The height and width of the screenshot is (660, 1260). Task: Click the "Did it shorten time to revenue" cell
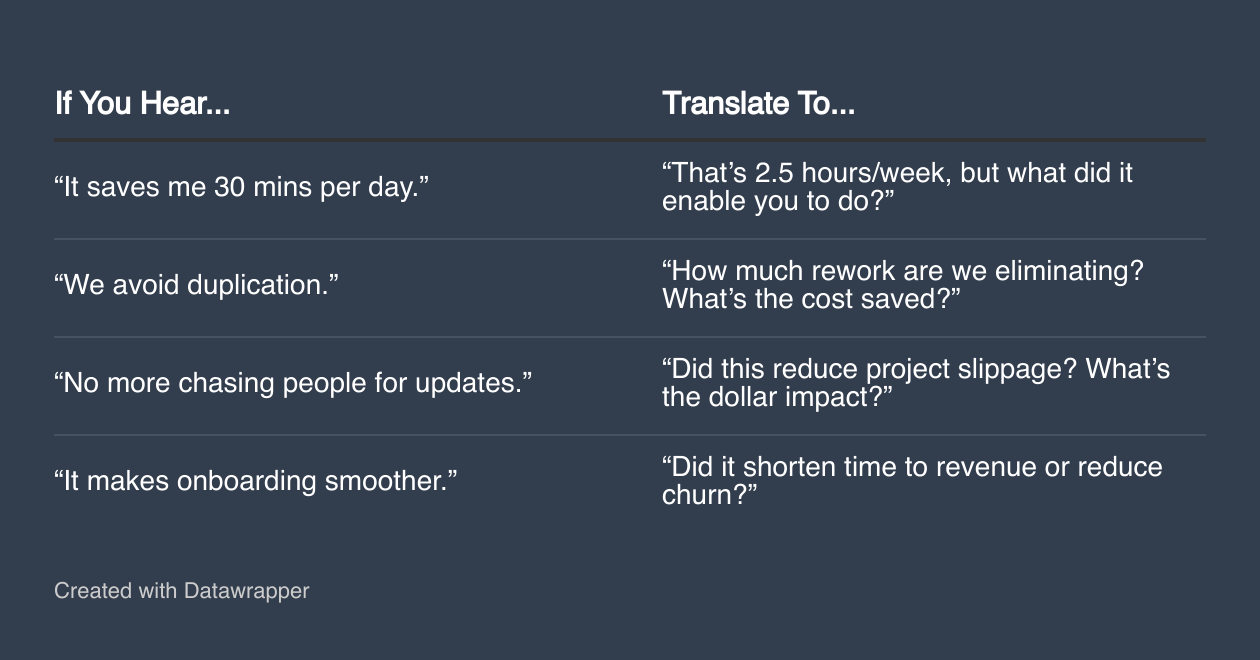(x=911, y=481)
